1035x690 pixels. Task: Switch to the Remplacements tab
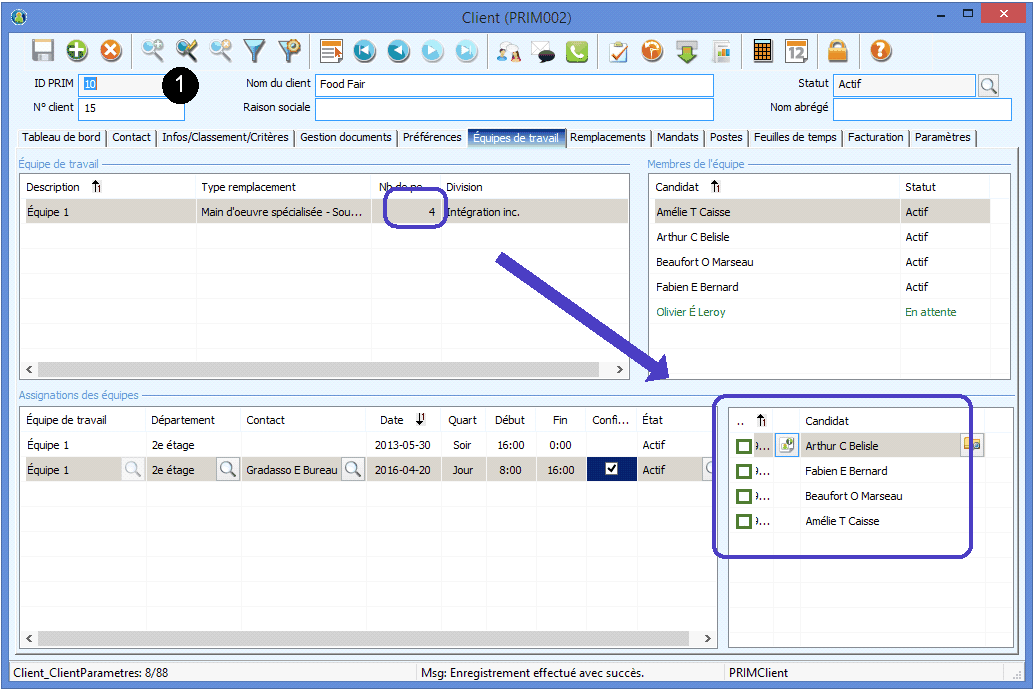[608, 138]
